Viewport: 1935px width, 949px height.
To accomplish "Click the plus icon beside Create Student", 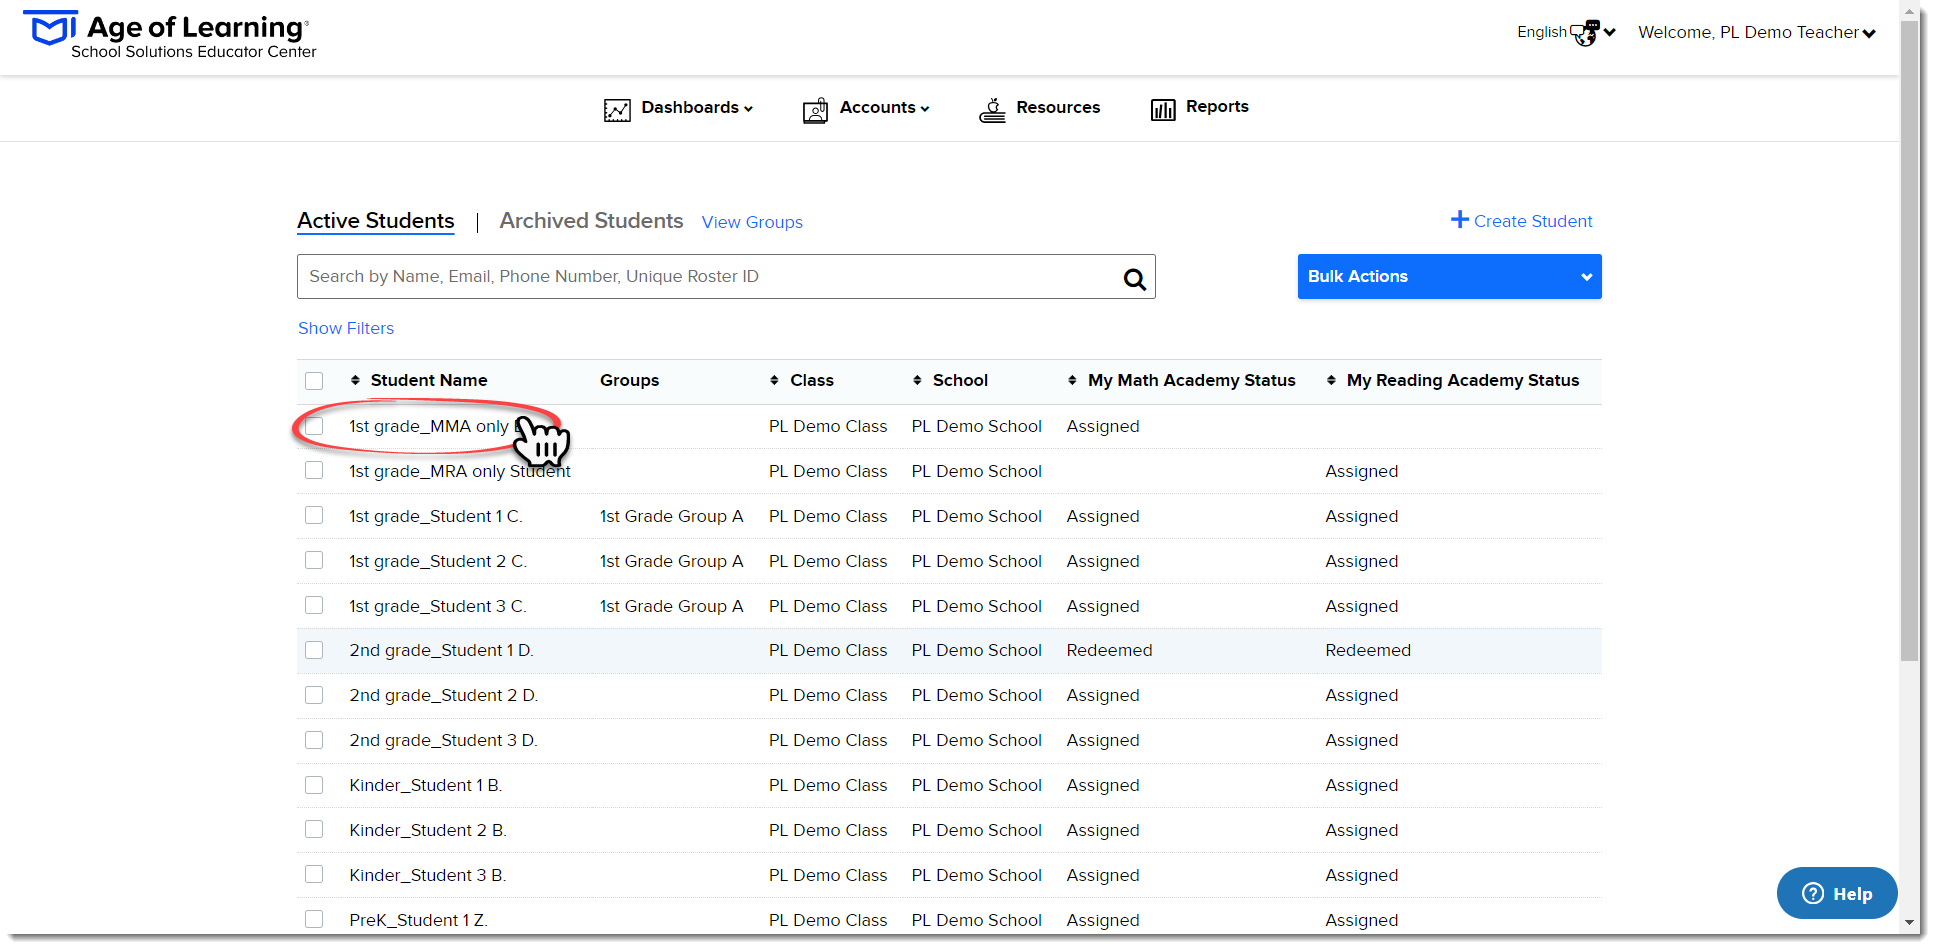I will click(x=1460, y=220).
